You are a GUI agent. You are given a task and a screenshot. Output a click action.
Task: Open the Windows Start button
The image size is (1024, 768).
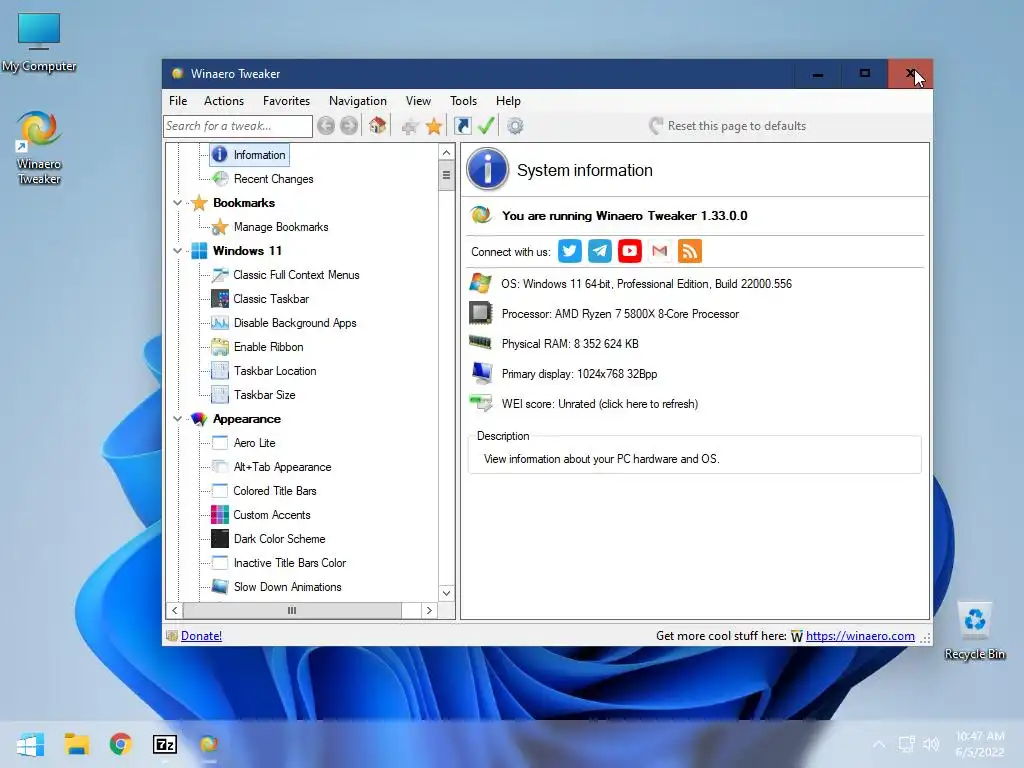pyautogui.click(x=30, y=744)
